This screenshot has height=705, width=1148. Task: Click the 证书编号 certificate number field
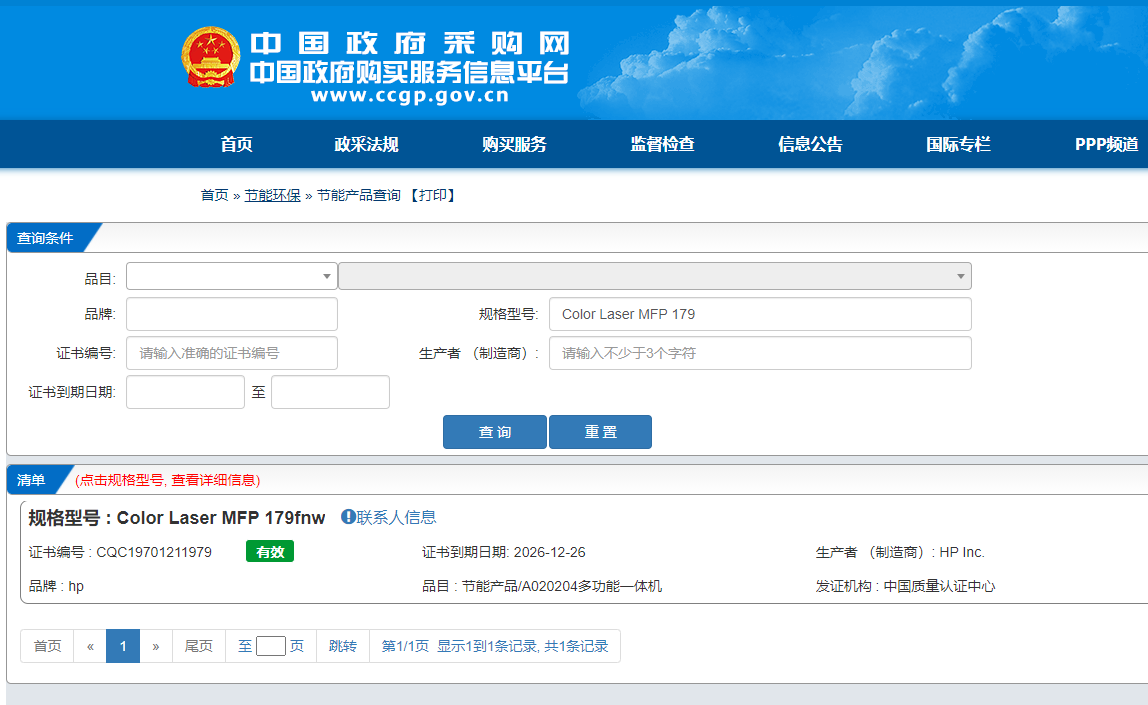(x=231, y=353)
